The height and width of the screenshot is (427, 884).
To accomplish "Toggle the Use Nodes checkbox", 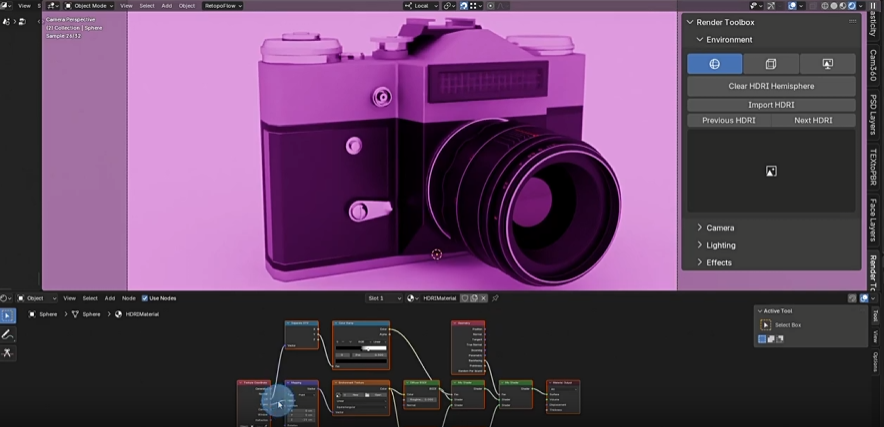I will point(145,298).
